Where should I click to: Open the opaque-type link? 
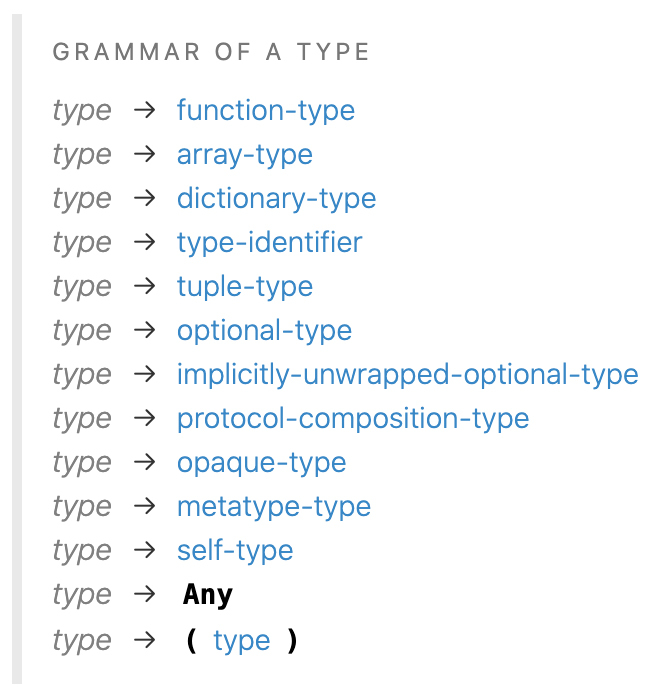[x=262, y=463]
